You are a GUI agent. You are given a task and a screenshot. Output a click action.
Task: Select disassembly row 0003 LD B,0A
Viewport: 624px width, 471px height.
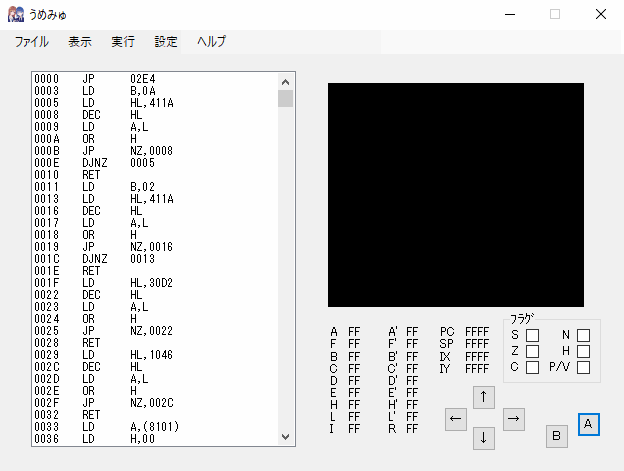[x=155, y=91]
